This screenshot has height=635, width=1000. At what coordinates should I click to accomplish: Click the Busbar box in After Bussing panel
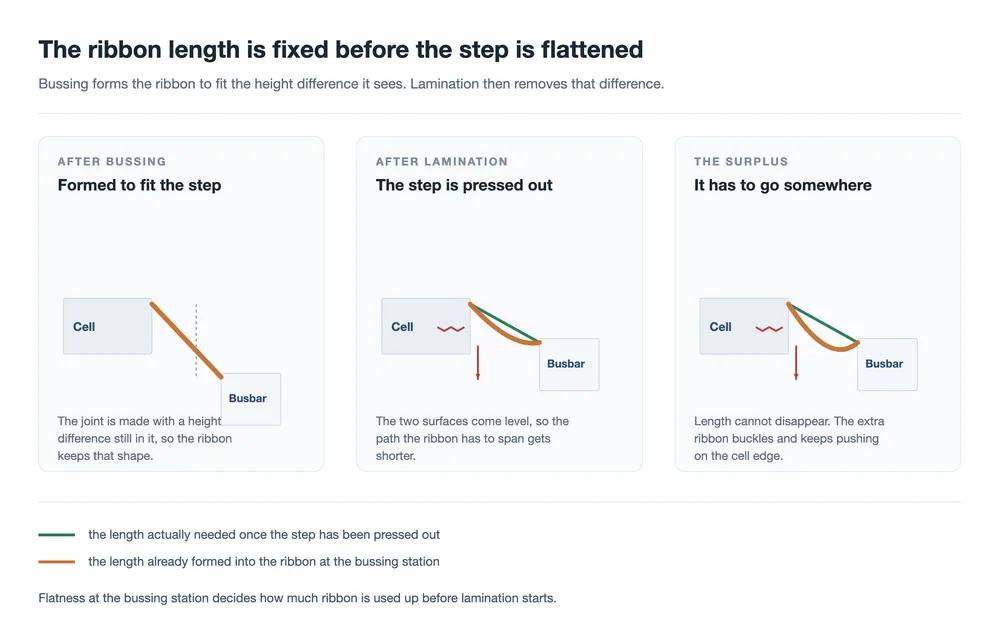pyautogui.click(x=251, y=399)
